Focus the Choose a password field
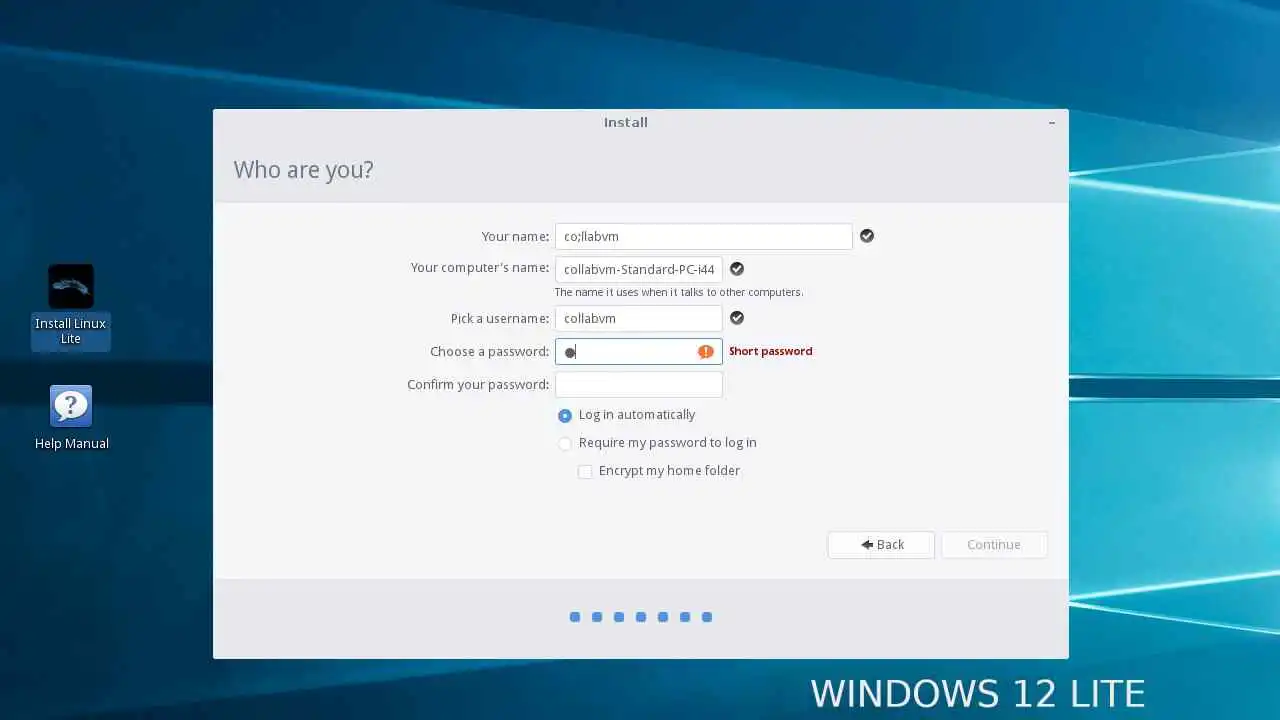The width and height of the screenshot is (1280, 720). click(x=639, y=351)
